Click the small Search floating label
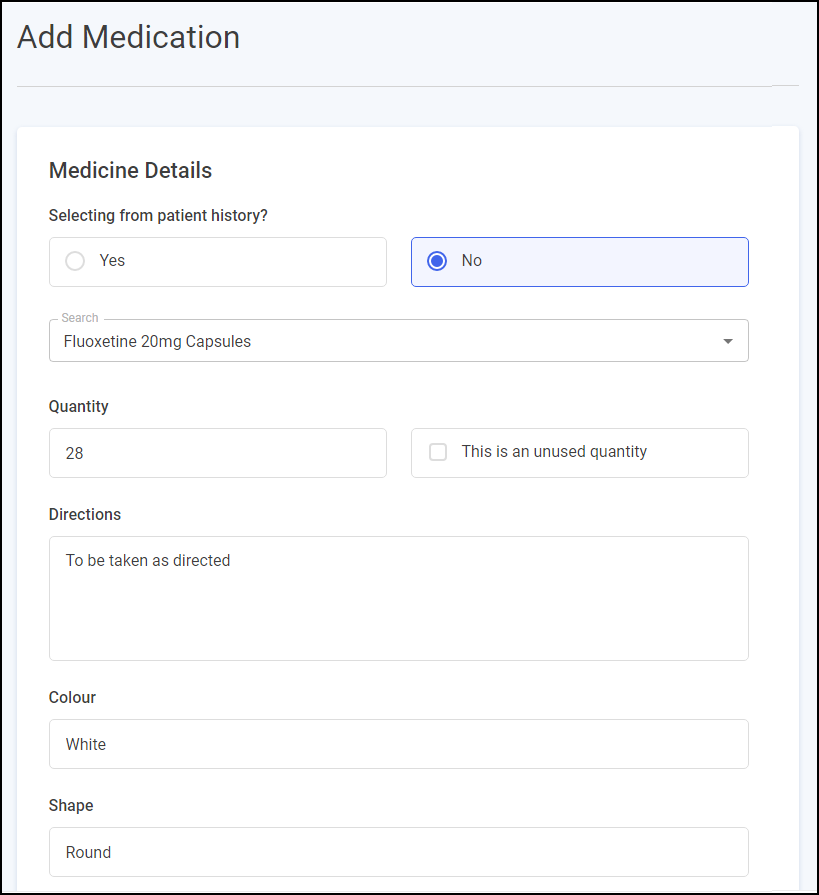 click(x=80, y=318)
